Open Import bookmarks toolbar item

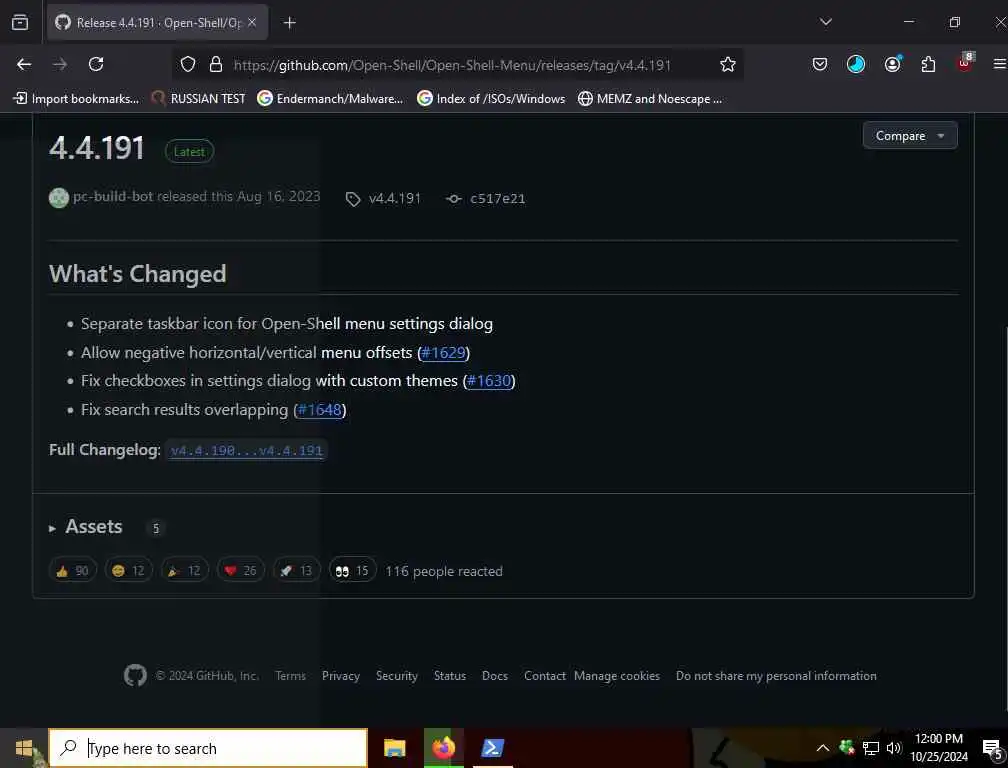(76, 98)
